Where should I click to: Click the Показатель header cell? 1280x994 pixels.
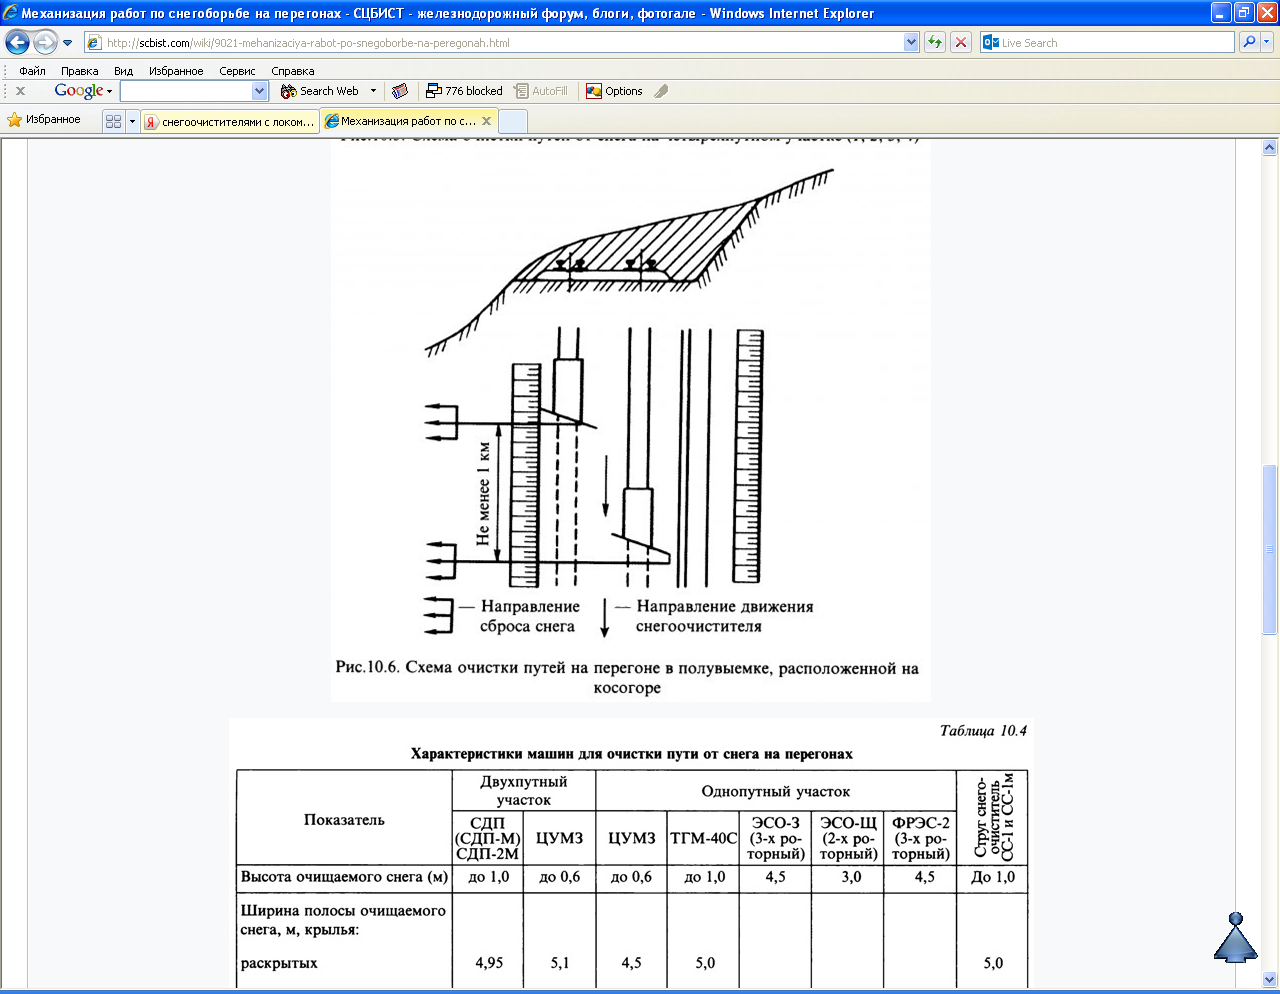click(x=344, y=820)
